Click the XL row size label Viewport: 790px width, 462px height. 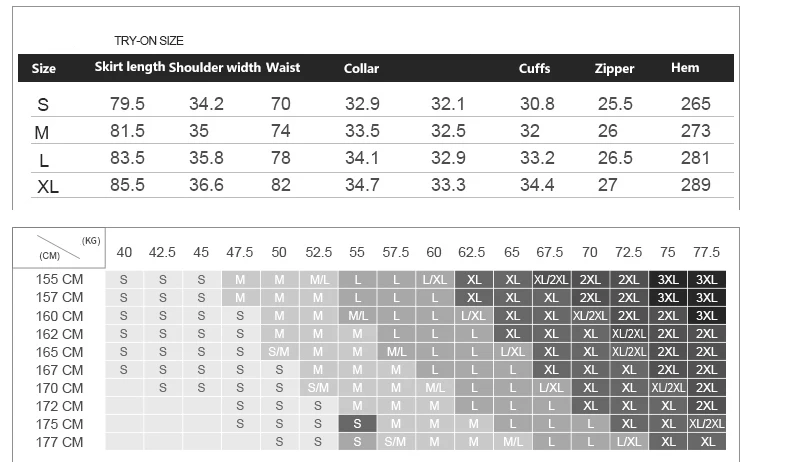[48, 187]
